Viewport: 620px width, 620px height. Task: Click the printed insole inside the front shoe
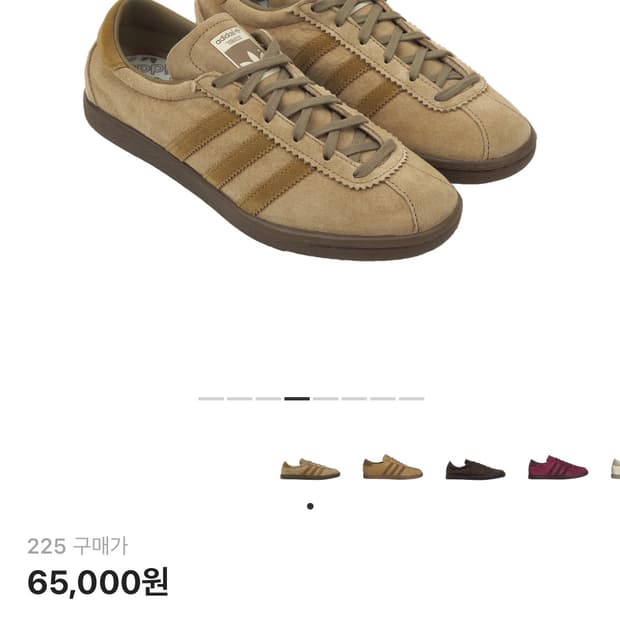pos(149,67)
